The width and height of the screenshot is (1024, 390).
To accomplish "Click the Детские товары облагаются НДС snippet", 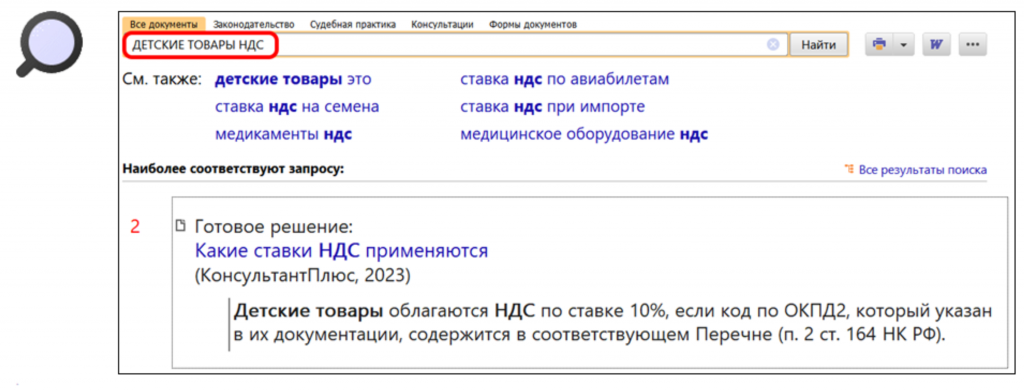I will (614, 324).
